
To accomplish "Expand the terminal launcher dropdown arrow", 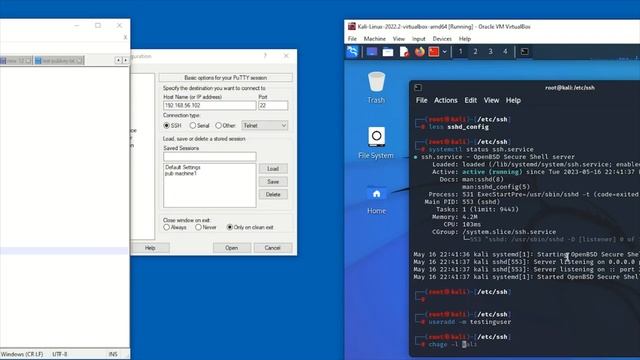I will coord(444,52).
